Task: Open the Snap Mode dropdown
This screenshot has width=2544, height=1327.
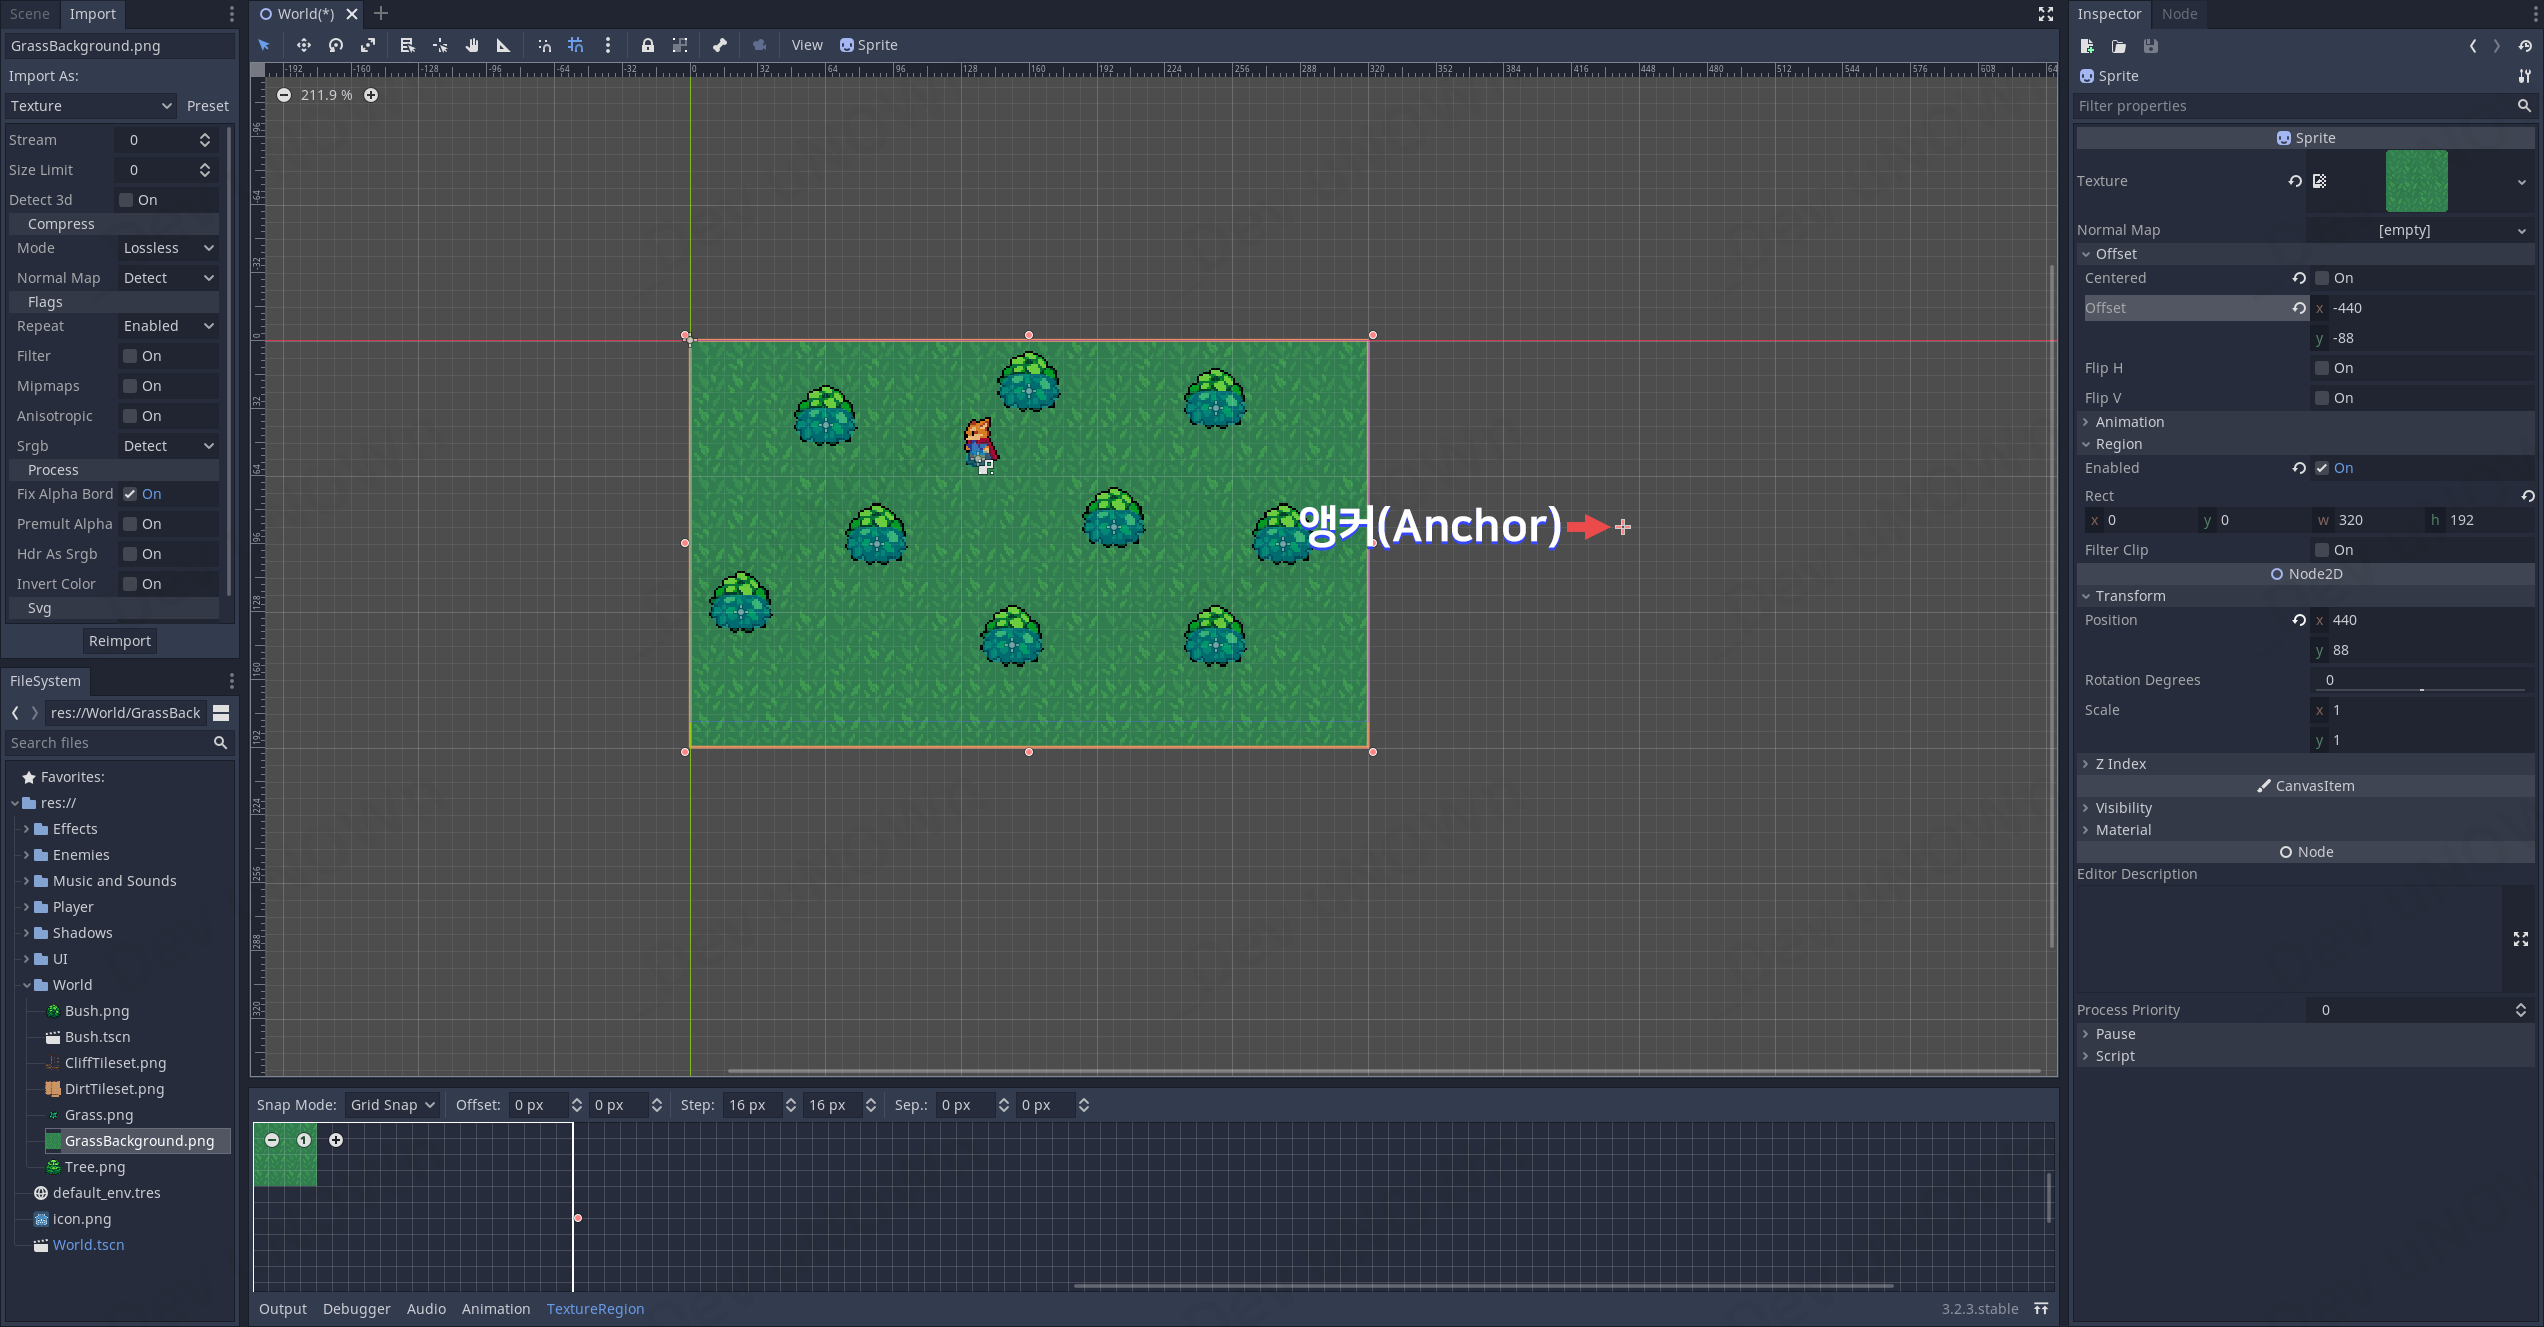Action: click(392, 1105)
